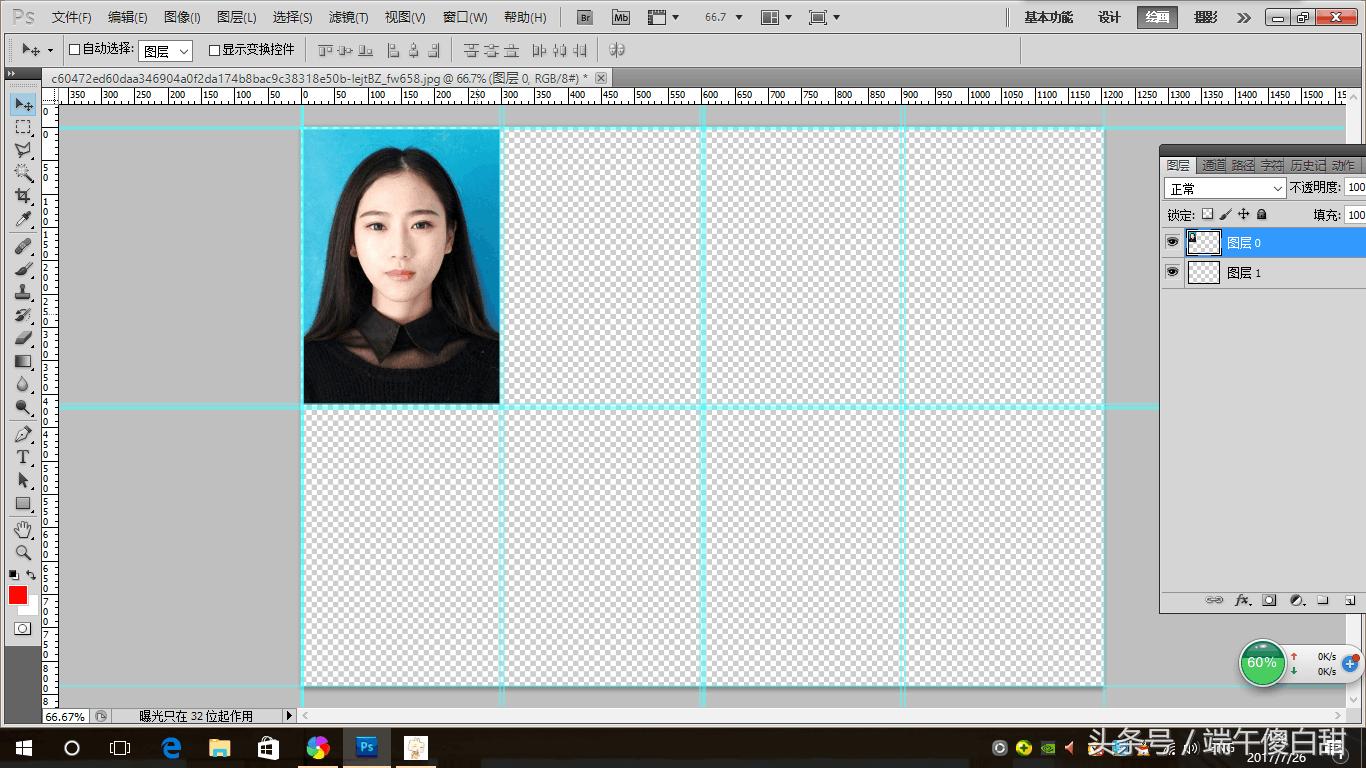Select the Zoom tool in toolbox
The height and width of the screenshot is (768, 1366).
(23, 552)
